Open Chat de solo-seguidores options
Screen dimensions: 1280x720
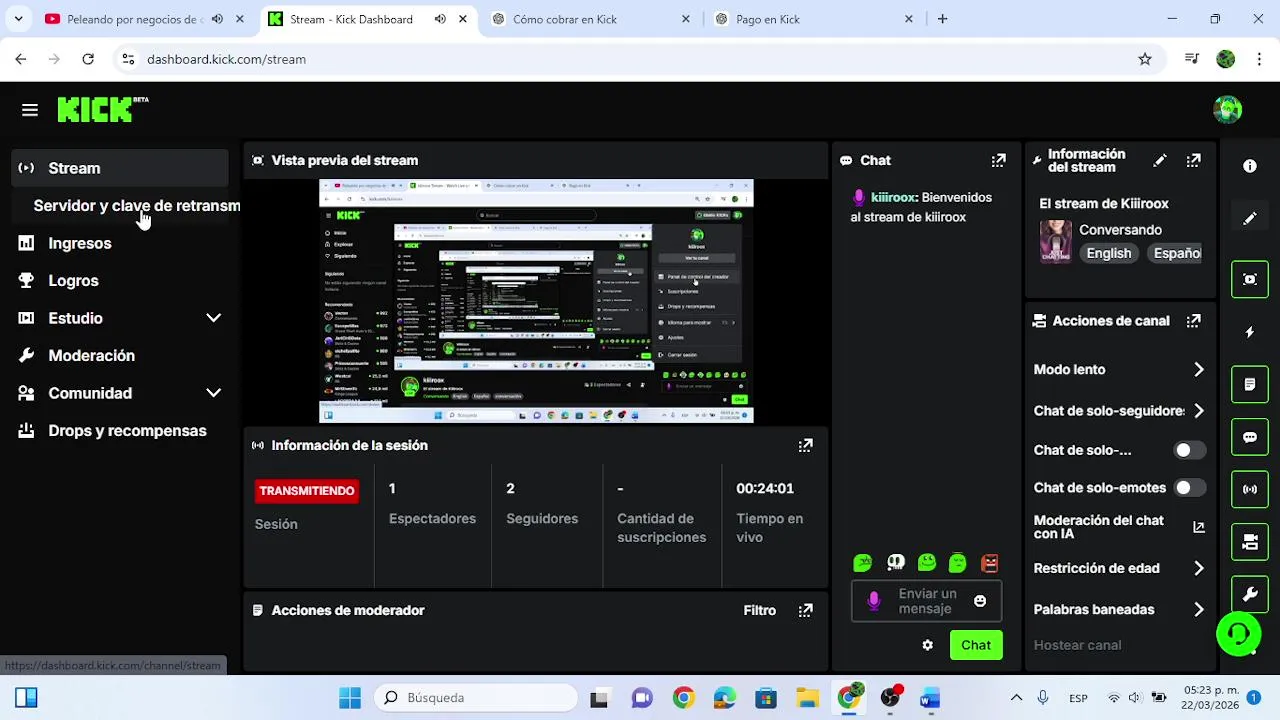coord(1119,411)
